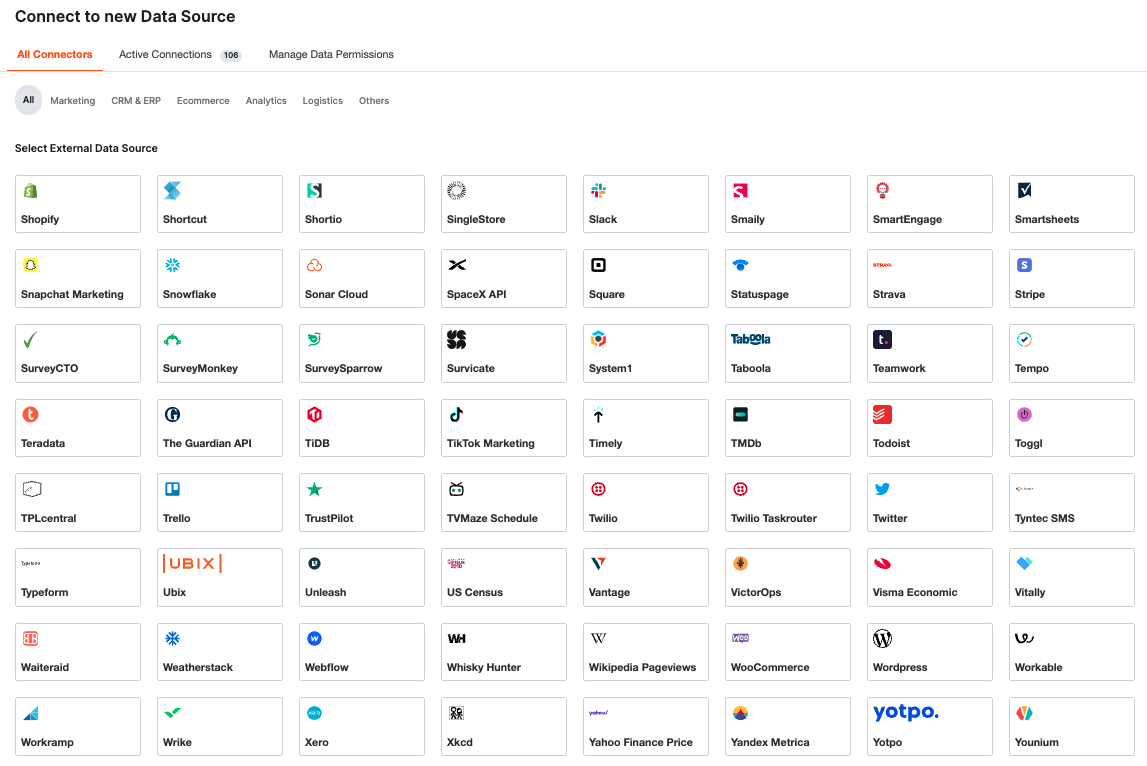Select the Taboola logo
Viewport: 1147px width, 766px height.
750,339
